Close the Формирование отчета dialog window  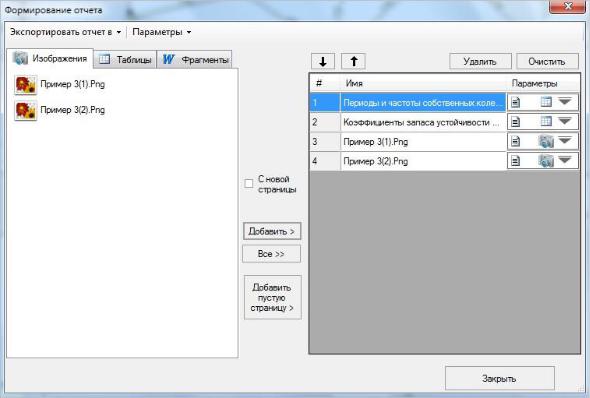click(567, 7)
